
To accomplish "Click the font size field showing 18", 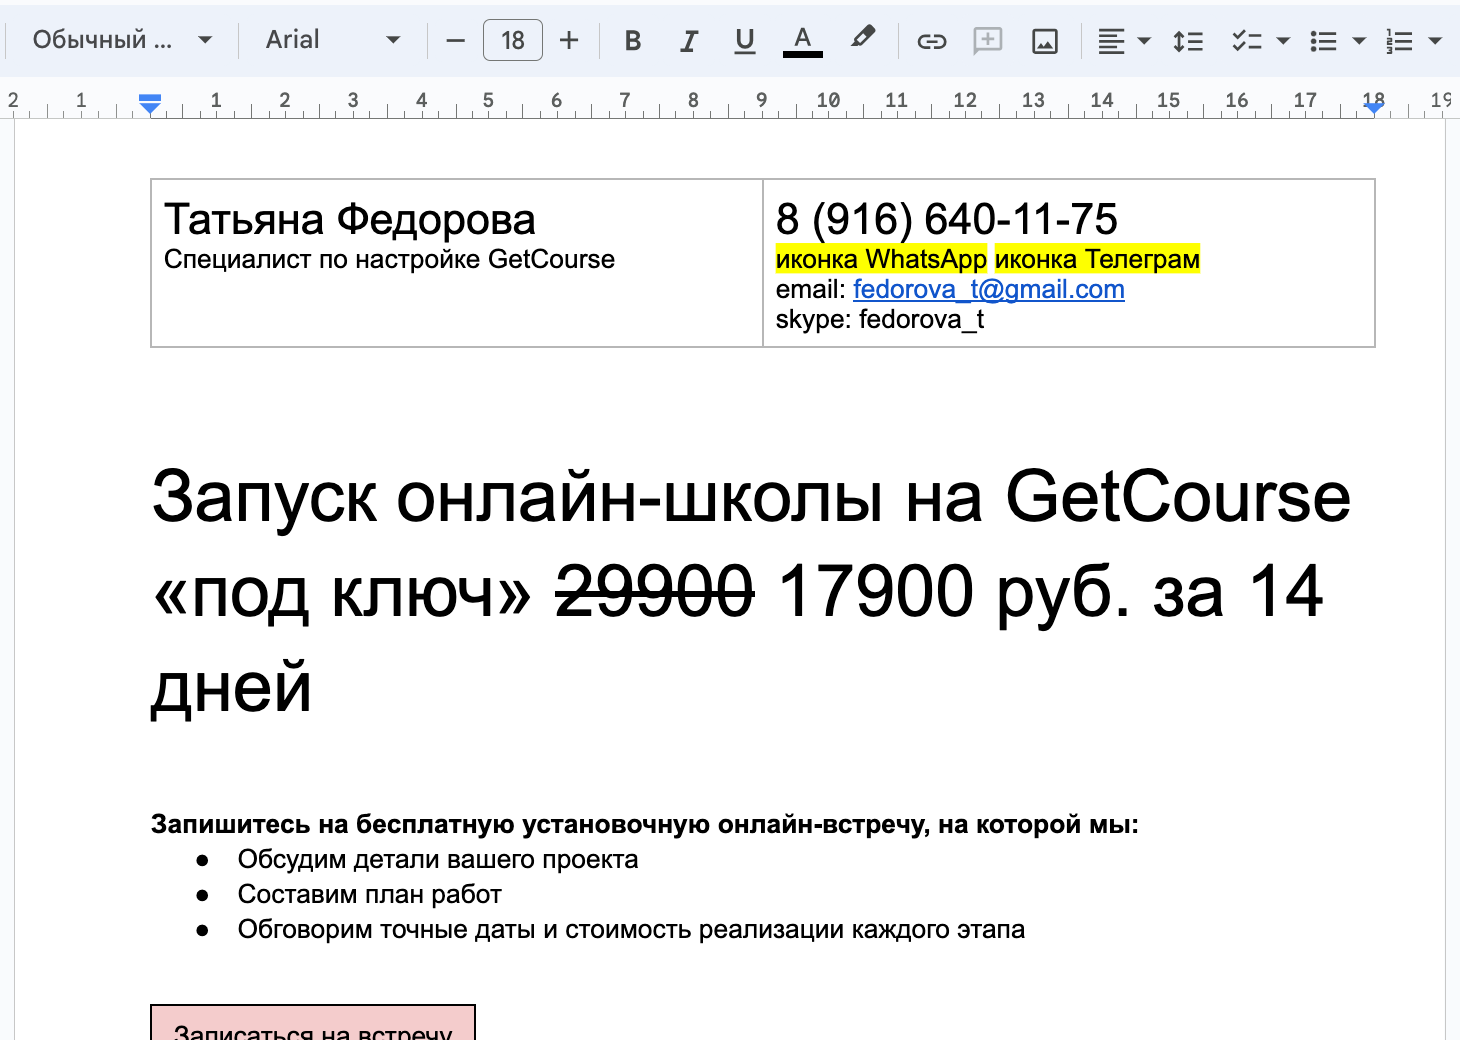I will [513, 41].
